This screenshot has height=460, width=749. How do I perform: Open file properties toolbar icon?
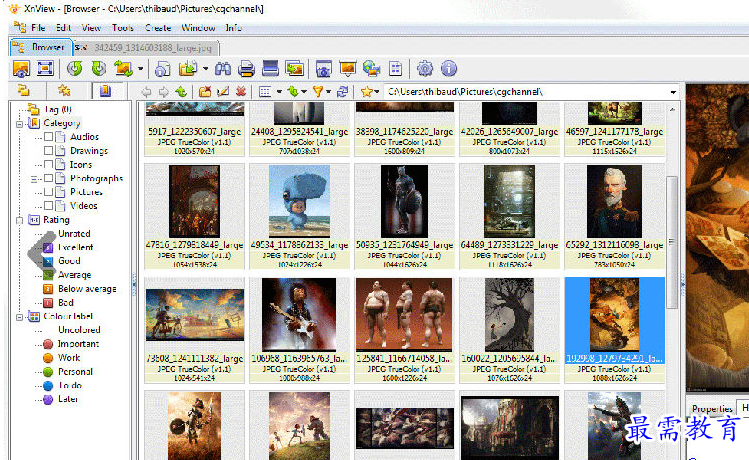(x=162, y=69)
